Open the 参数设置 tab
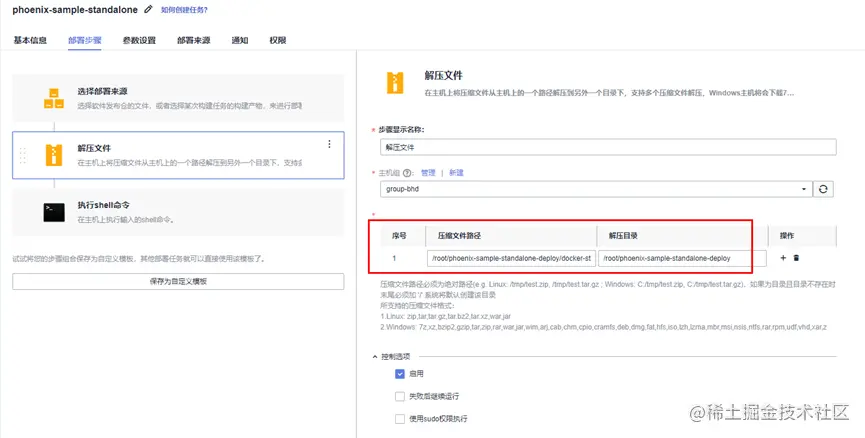Image resolution: width=865 pixels, height=438 pixels. [139, 40]
